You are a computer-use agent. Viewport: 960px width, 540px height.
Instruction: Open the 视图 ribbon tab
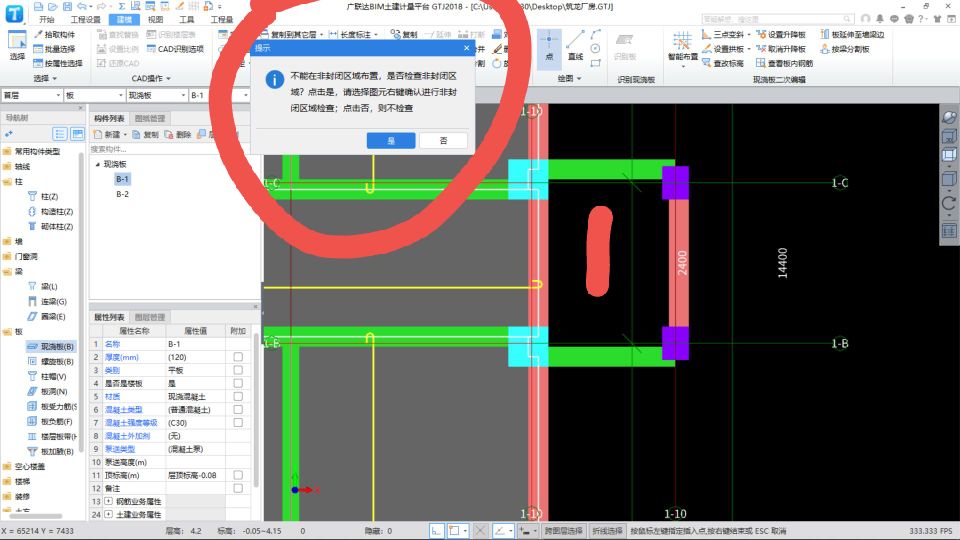[156, 20]
